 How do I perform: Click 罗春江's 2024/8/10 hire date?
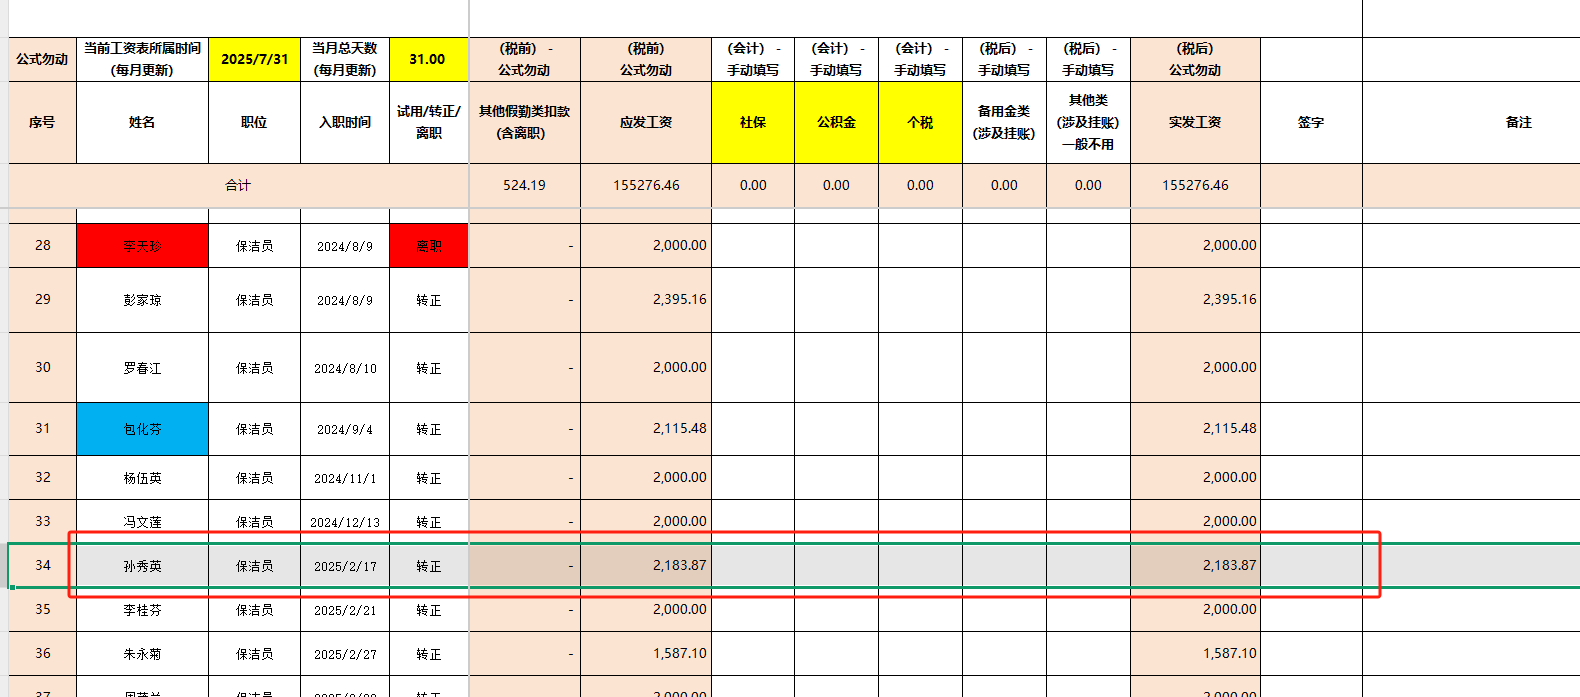pos(345,368)
